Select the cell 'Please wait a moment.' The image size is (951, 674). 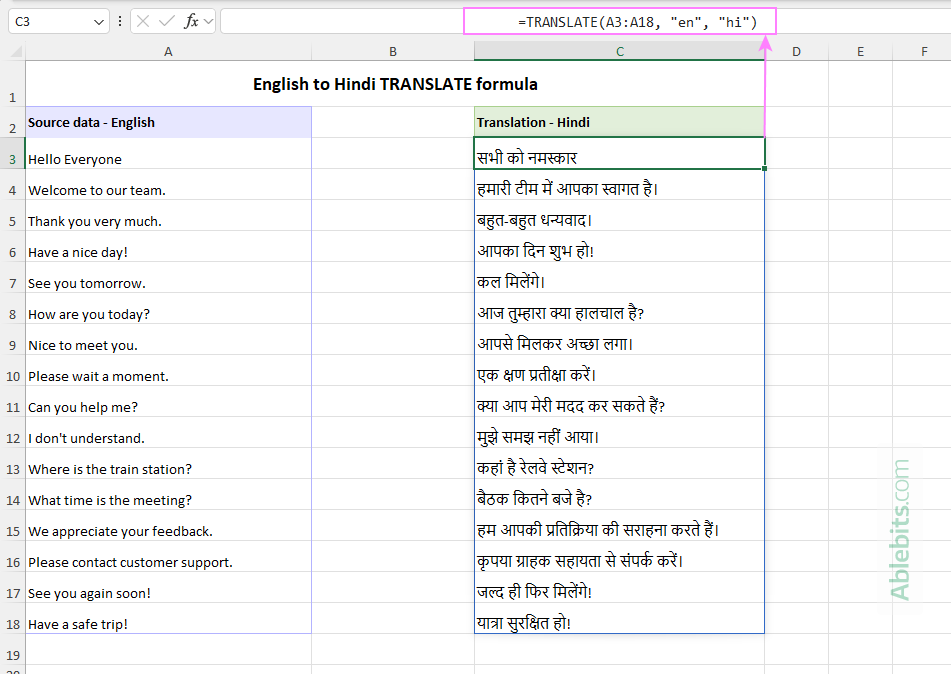168,370
